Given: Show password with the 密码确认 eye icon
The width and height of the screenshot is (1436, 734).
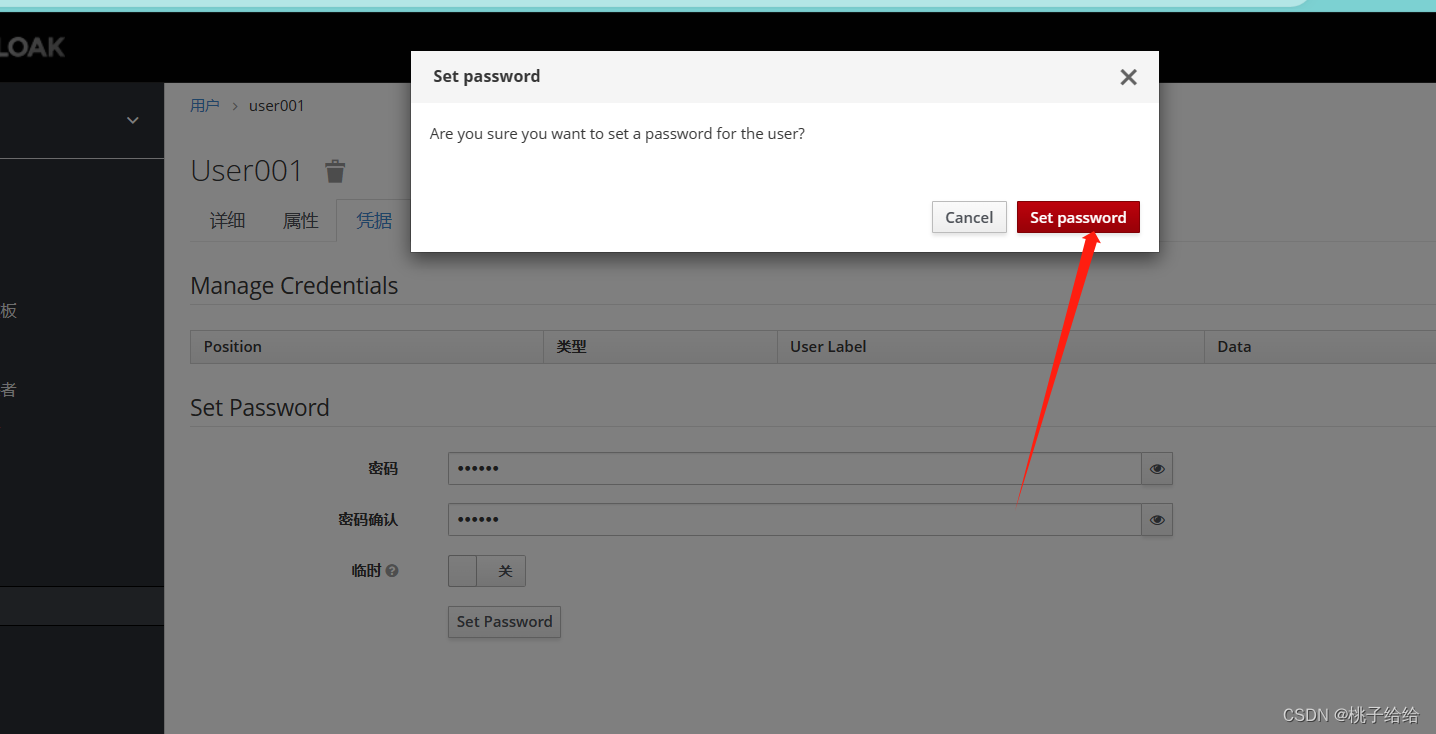Looking at the screenshot, I should [1157, 519].
